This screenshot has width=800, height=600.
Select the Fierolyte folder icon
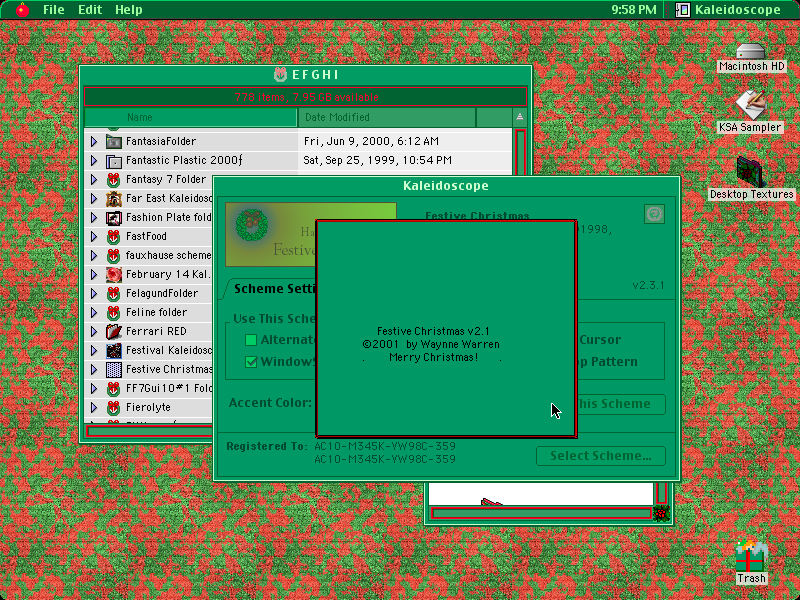pos(113,408)
